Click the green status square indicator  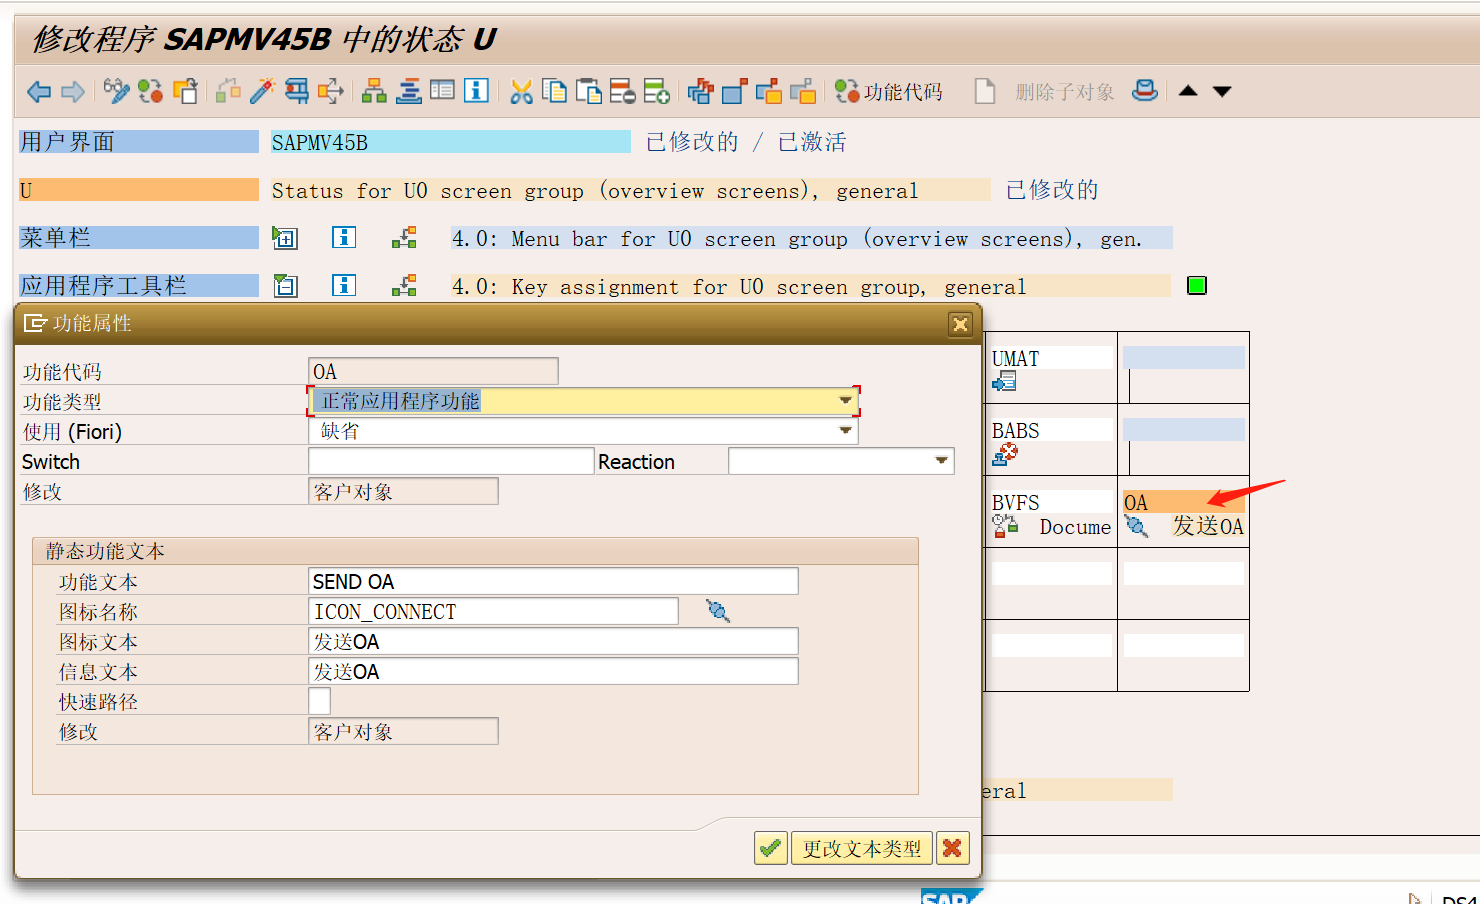point(1197,286)
